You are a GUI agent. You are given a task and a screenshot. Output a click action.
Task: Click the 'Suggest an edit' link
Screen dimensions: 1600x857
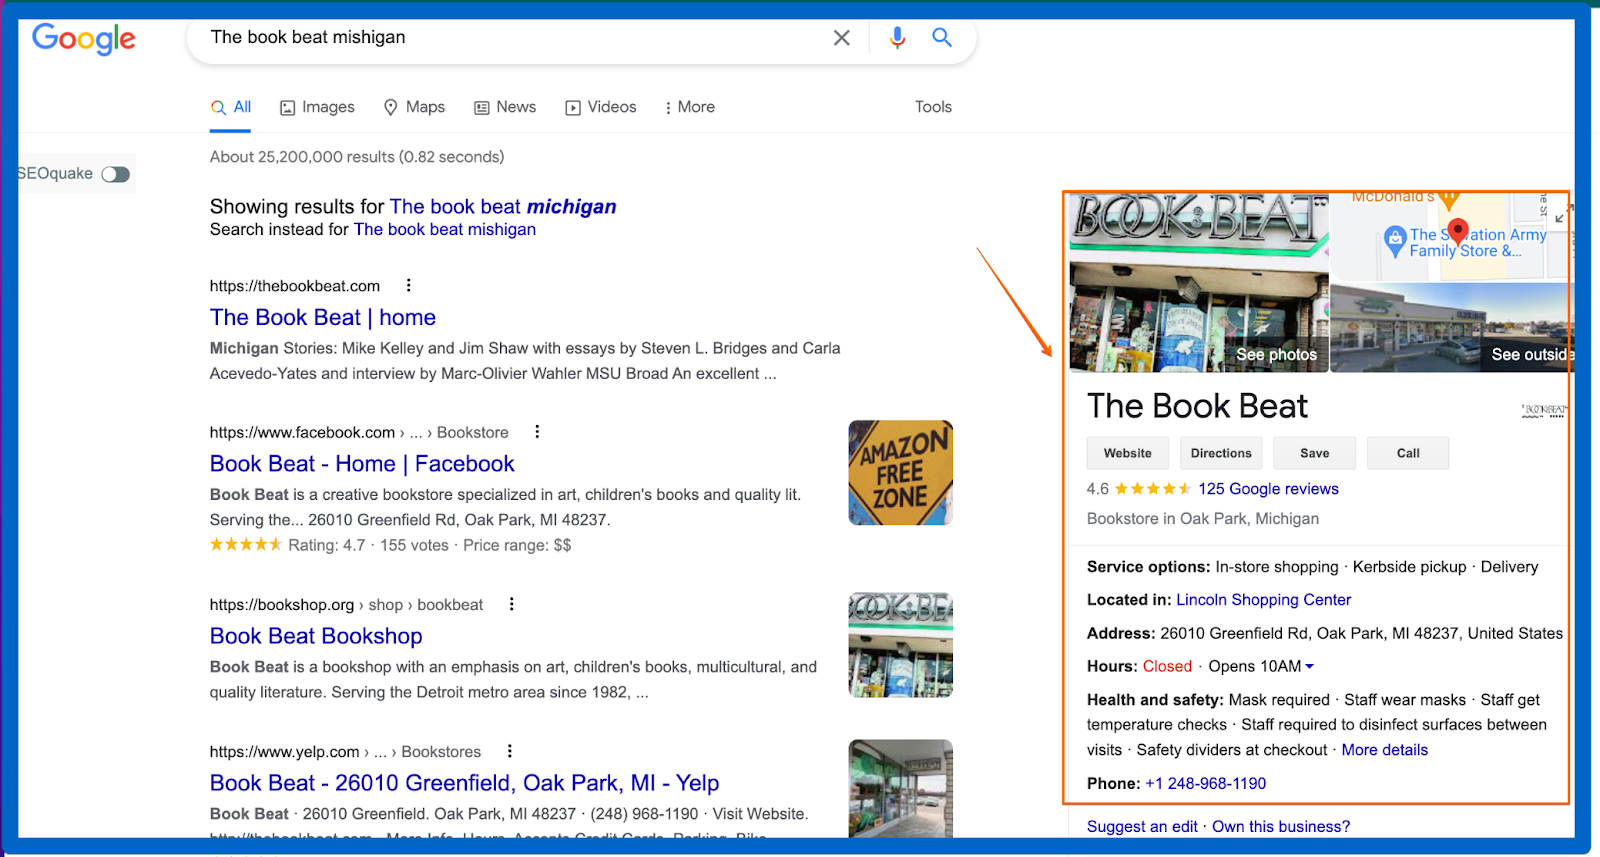coord(1142,827)
